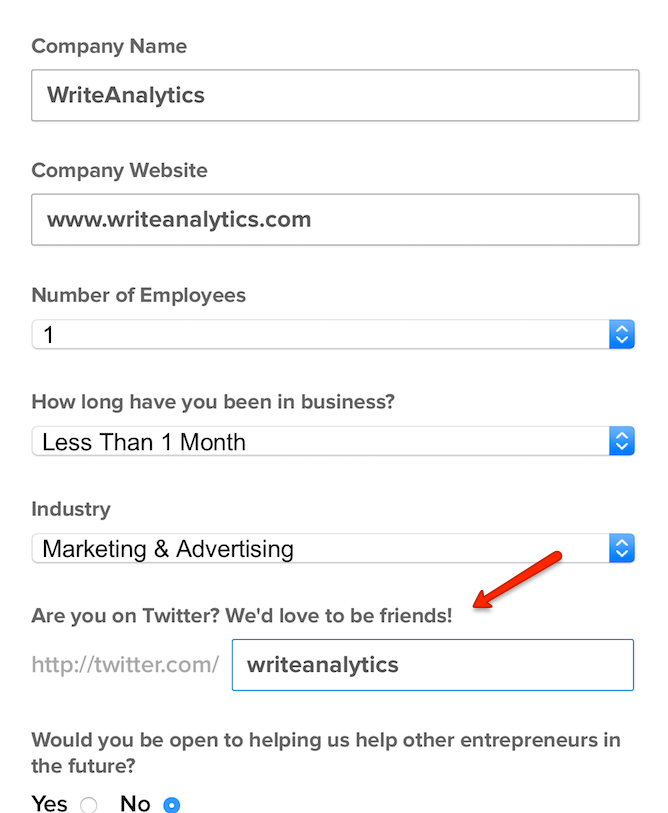Image resolution: width=668 pixels, height=813 pixels.
Task: Expand the Less Than 1 Month dropdown
Action: [320, 441]
